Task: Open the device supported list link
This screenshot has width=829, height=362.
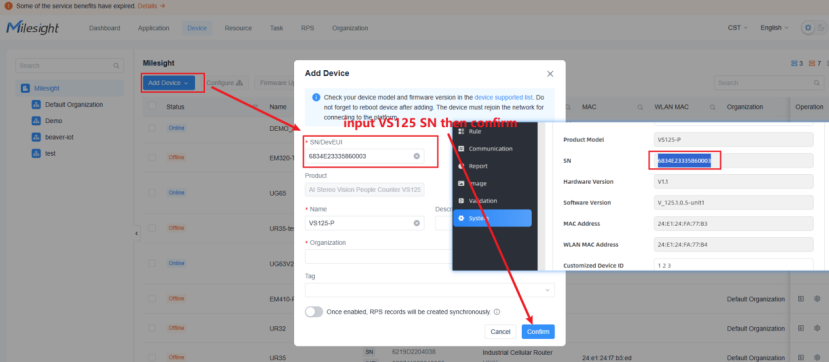Action: point(503,98)
